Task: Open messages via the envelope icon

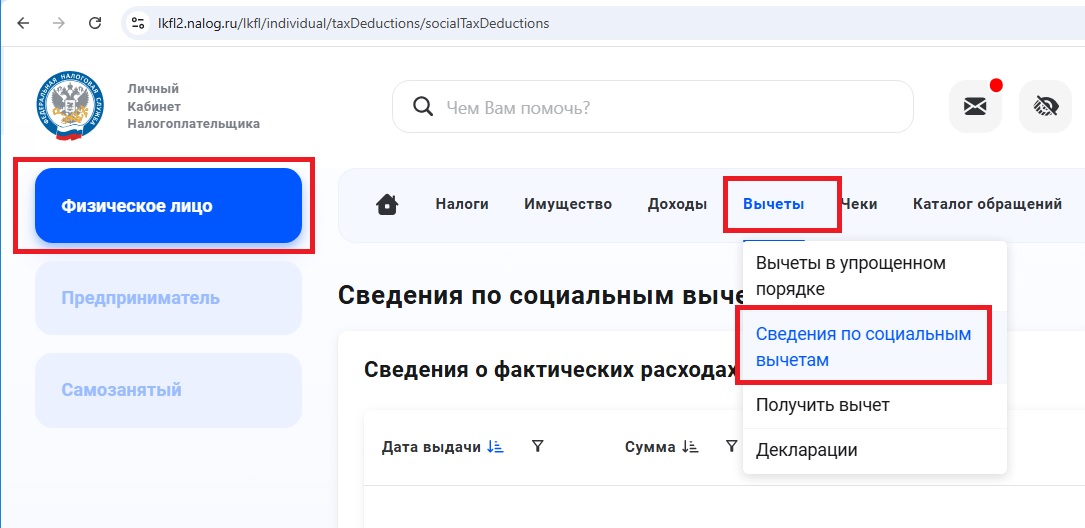Action: tap(974, 106)
